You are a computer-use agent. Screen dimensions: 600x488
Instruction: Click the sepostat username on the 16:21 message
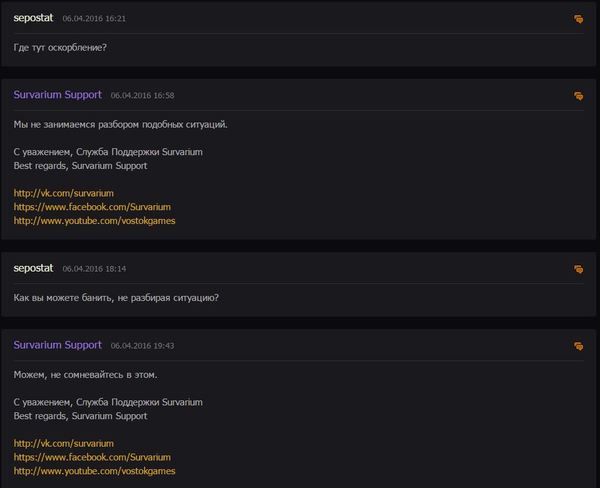[33, 18]
